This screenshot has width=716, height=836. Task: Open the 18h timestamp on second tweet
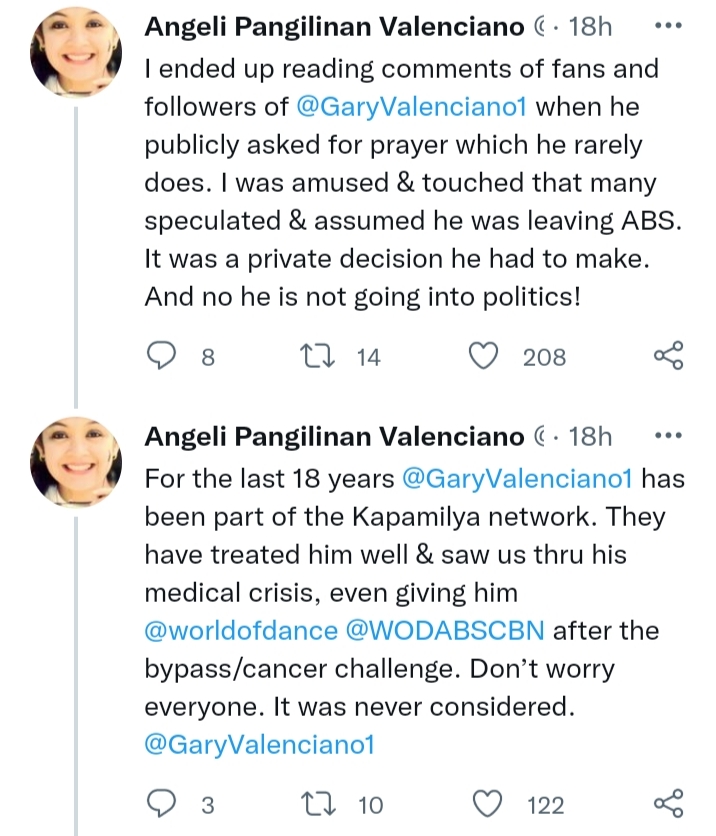[590, 437]
